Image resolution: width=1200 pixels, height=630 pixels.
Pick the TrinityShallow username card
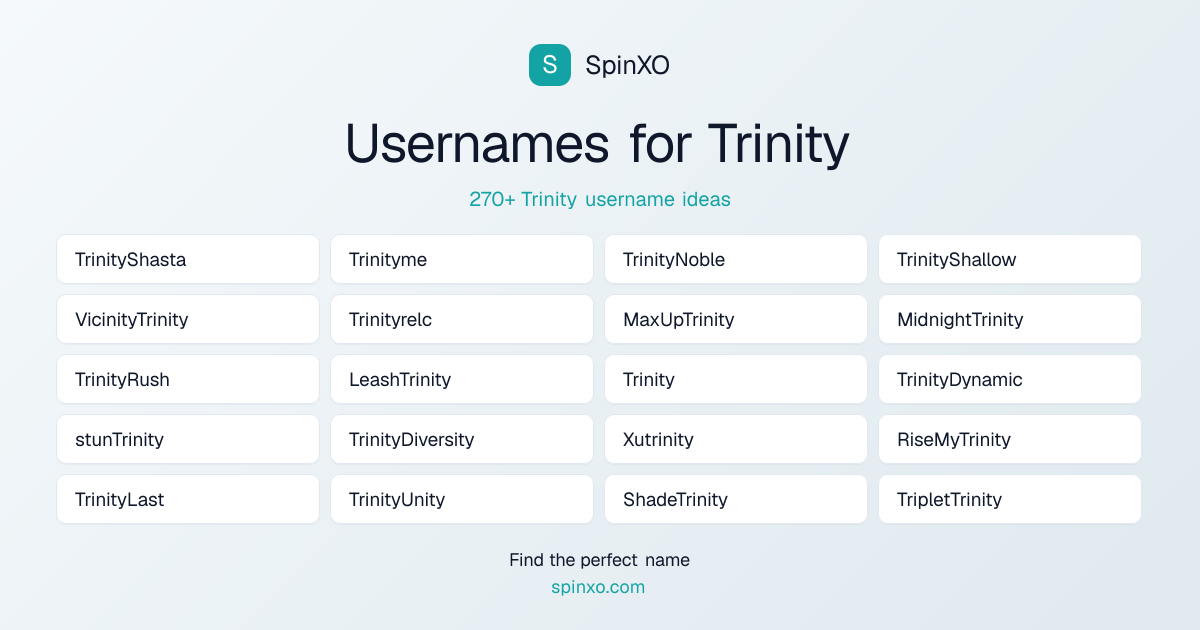coord(1010,259)
